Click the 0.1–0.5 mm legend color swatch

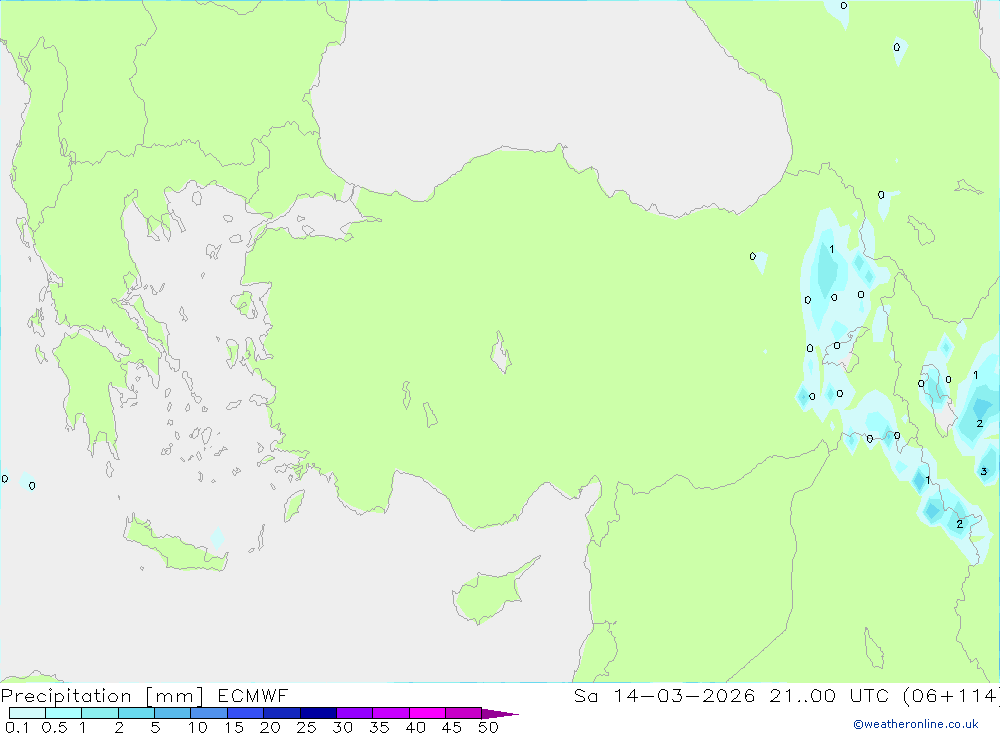coord(27,713)
